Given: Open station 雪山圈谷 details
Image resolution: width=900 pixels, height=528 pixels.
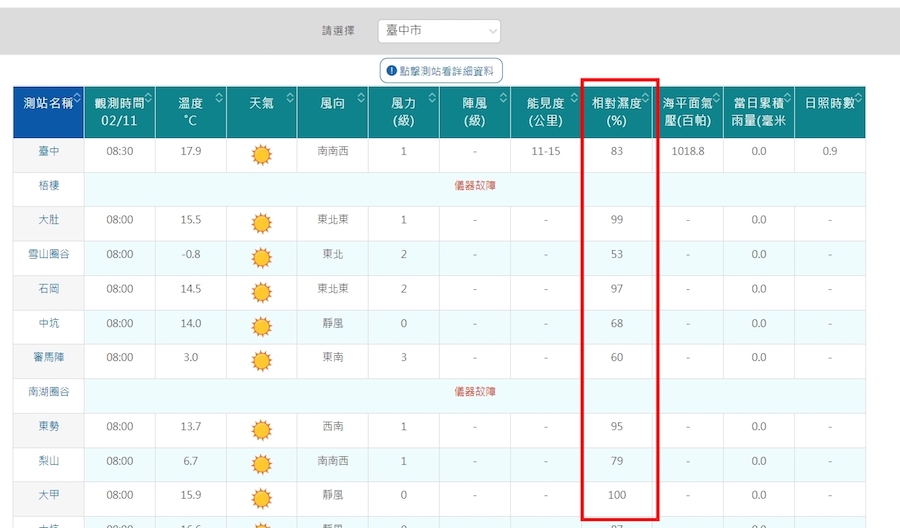Looking at the screenshot, I should point(49,254).
